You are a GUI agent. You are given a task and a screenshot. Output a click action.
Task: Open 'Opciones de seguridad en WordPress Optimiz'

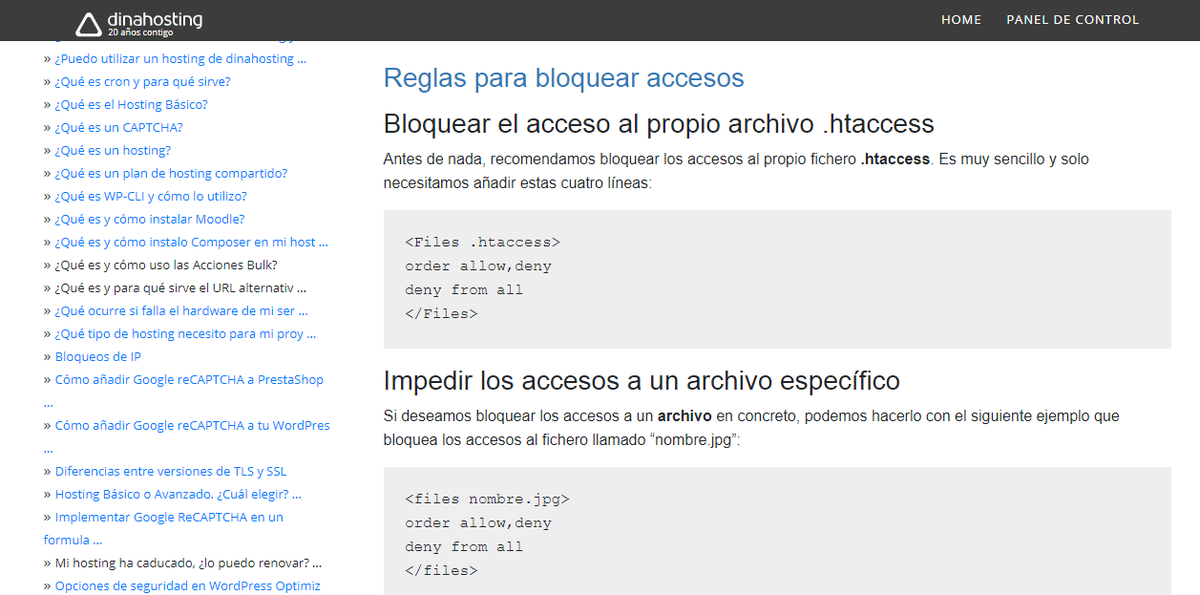point(187,588)
